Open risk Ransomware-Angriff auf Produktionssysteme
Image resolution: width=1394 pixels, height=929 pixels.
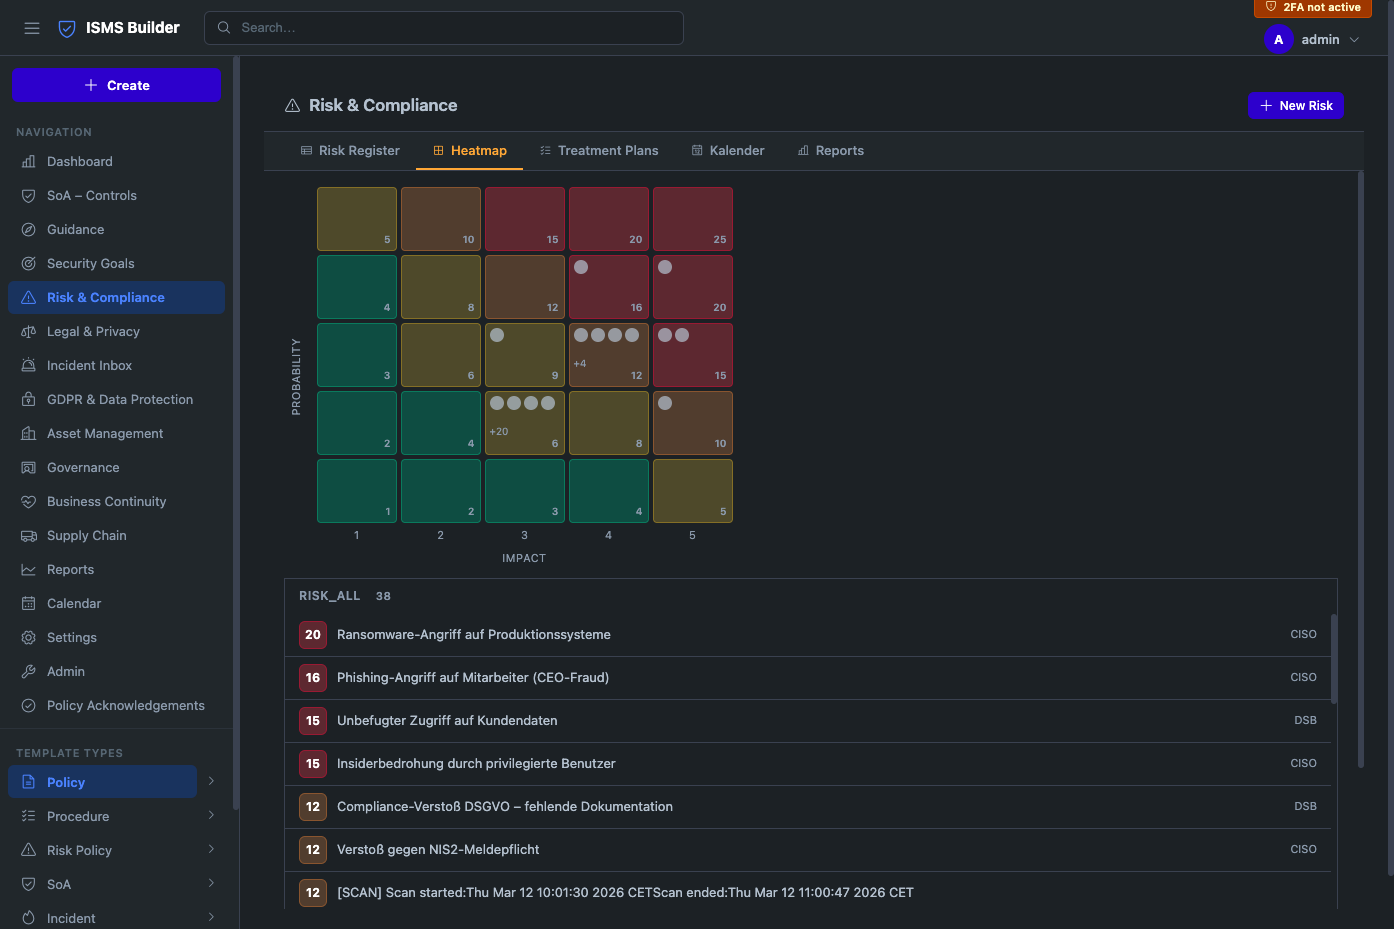click(x=808, y=635)
